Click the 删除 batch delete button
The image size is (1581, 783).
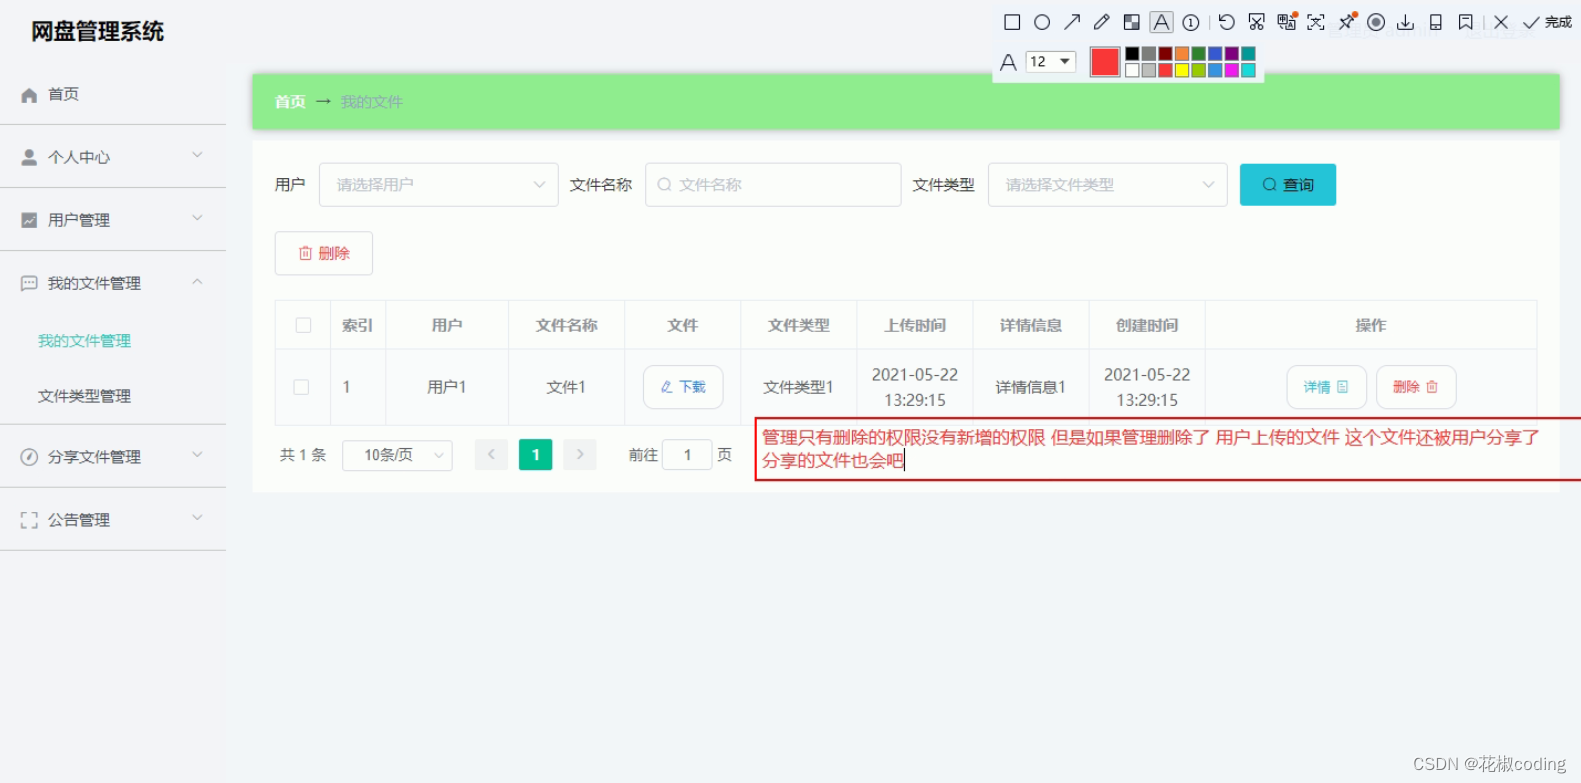(324, 254)
